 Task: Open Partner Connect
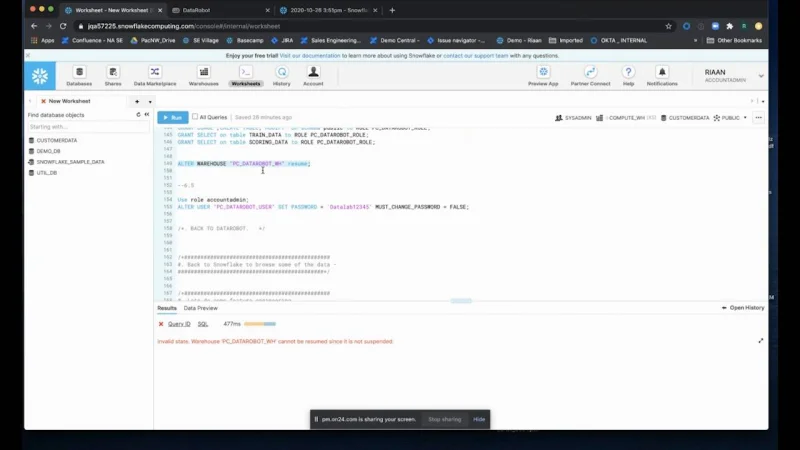pyautogui.click(x=590, y=76)
